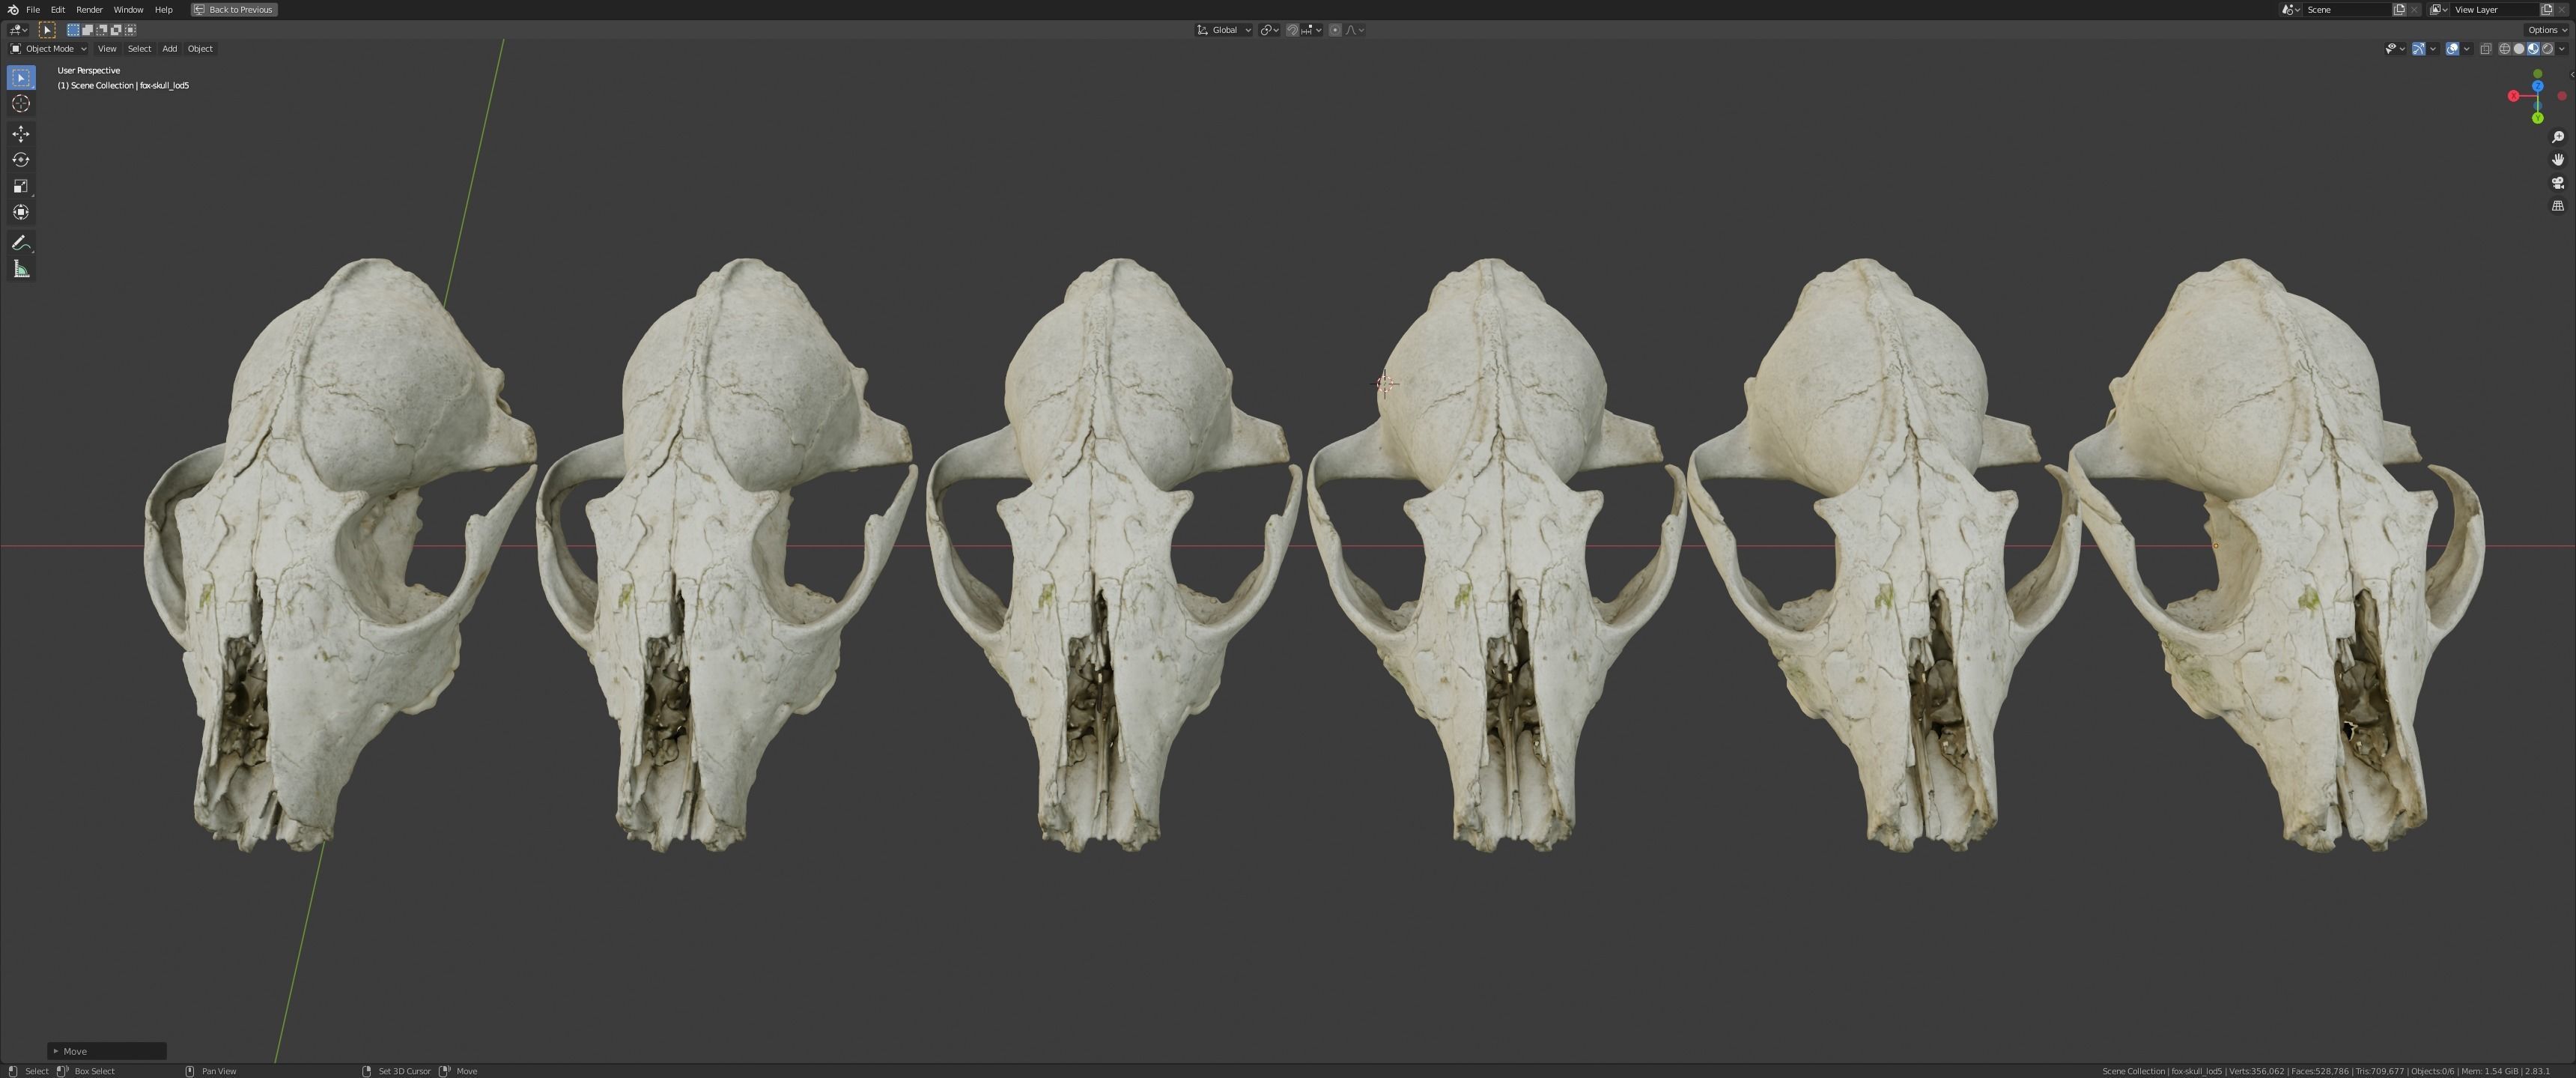The height and width of the screenshot is (1078, 2576).
Task: Open proportional editing falloff dropdown
Action: [x=1355, y=30]
